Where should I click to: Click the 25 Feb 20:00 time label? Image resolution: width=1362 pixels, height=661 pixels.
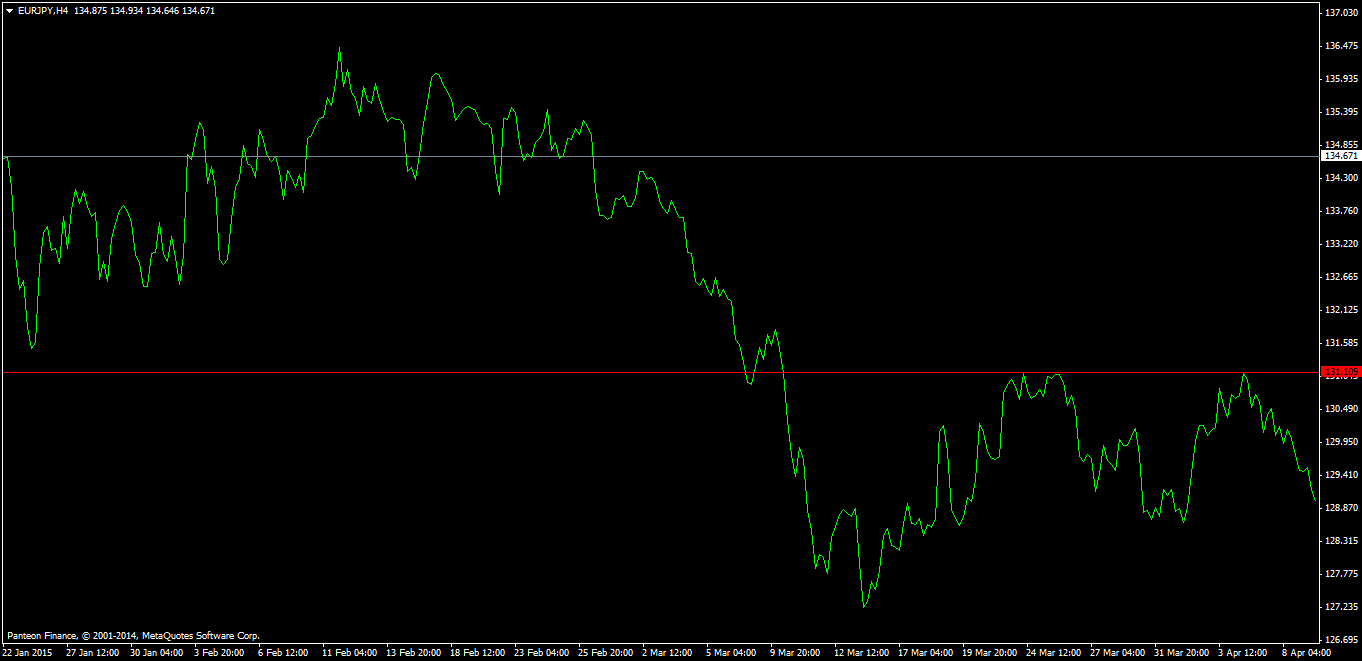pyautogui.click(x=605, y=653)
